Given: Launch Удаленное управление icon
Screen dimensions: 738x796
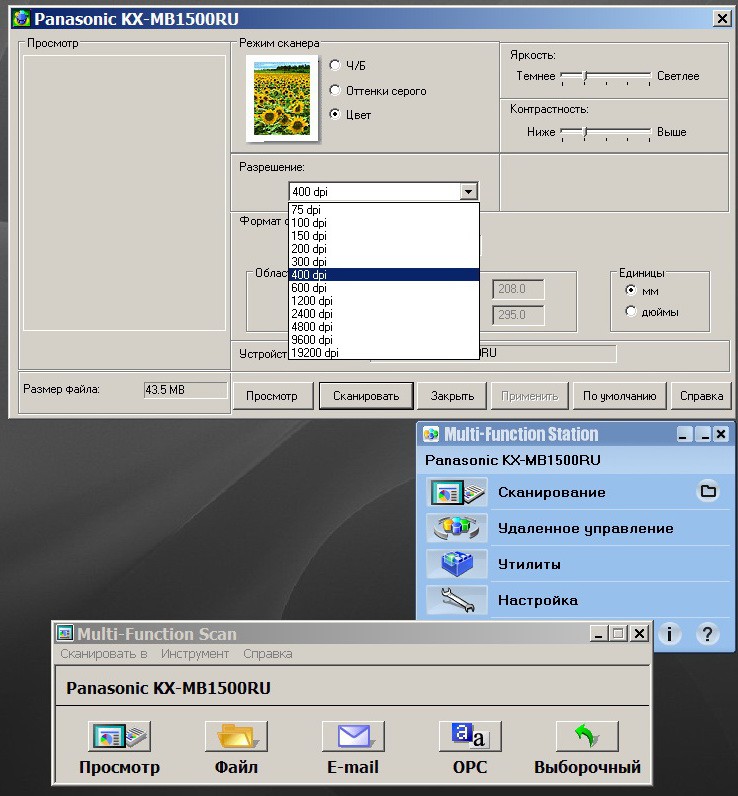Looking at the screenshot, I should click(457, 527).
